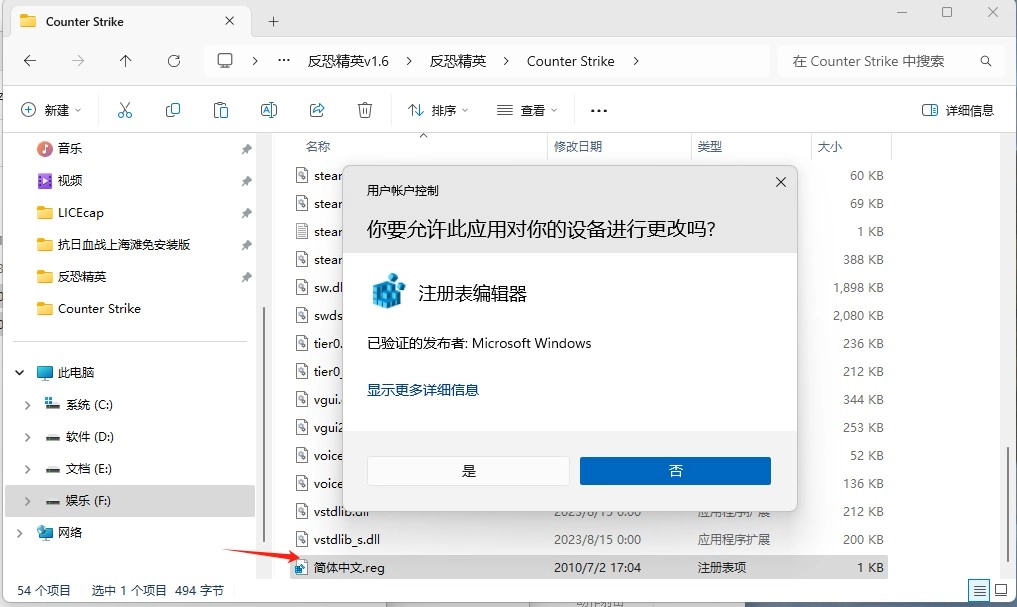Refresh the current folder view
This screenshot has height=607, width=1017.
[174, 61]
